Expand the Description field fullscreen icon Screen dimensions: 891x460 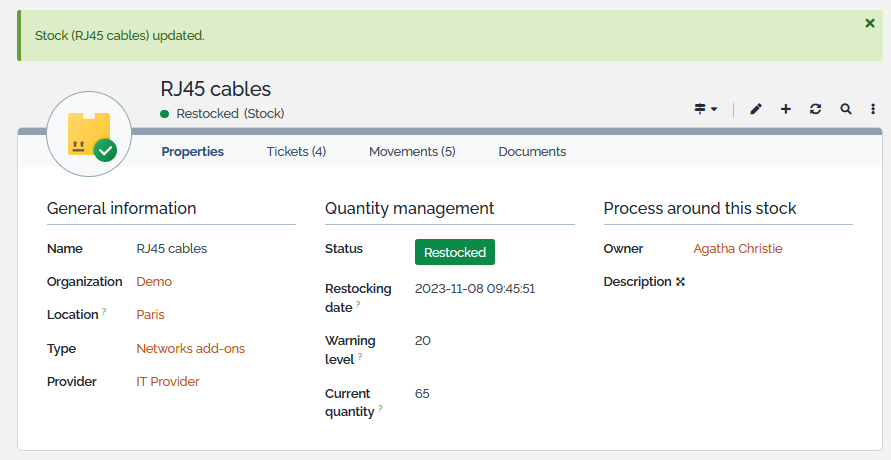[680, 282]
